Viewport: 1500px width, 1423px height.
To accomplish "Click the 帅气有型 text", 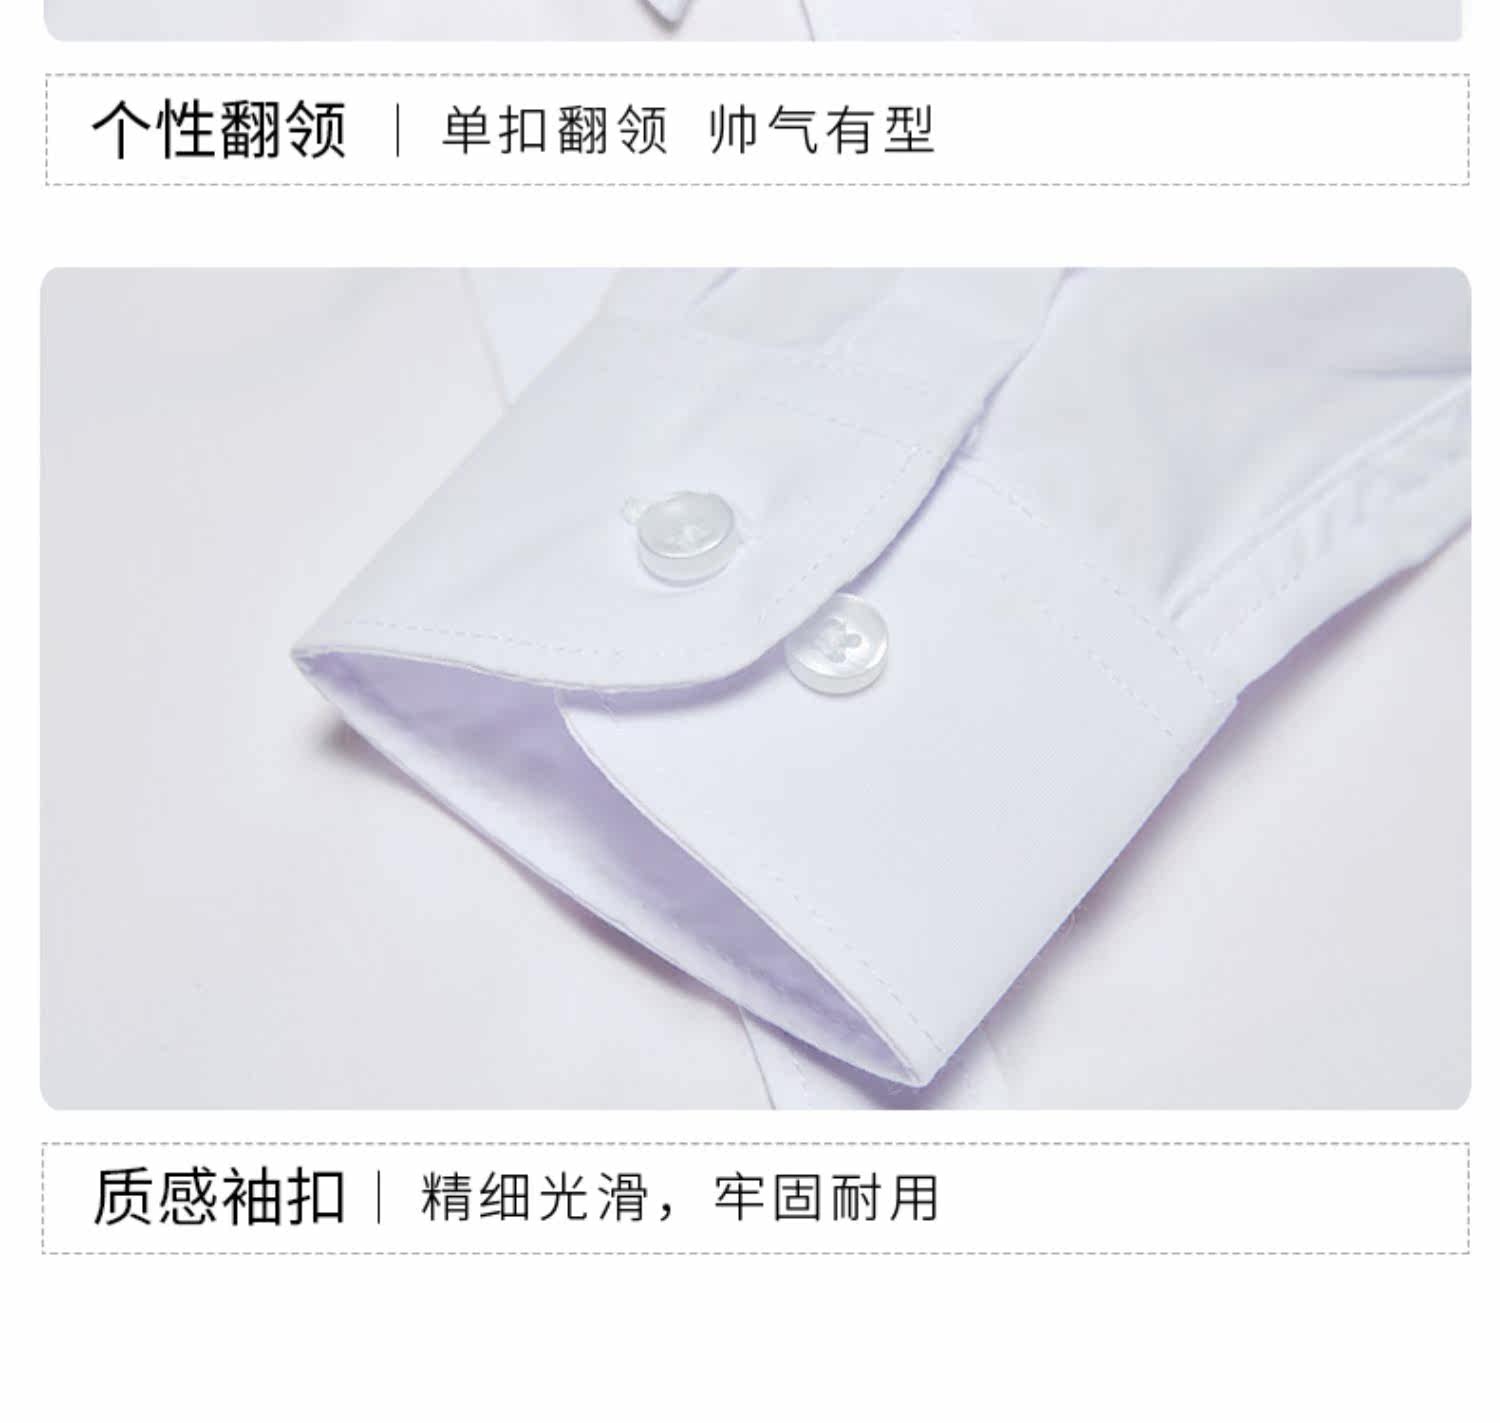I will click(822, 131).
